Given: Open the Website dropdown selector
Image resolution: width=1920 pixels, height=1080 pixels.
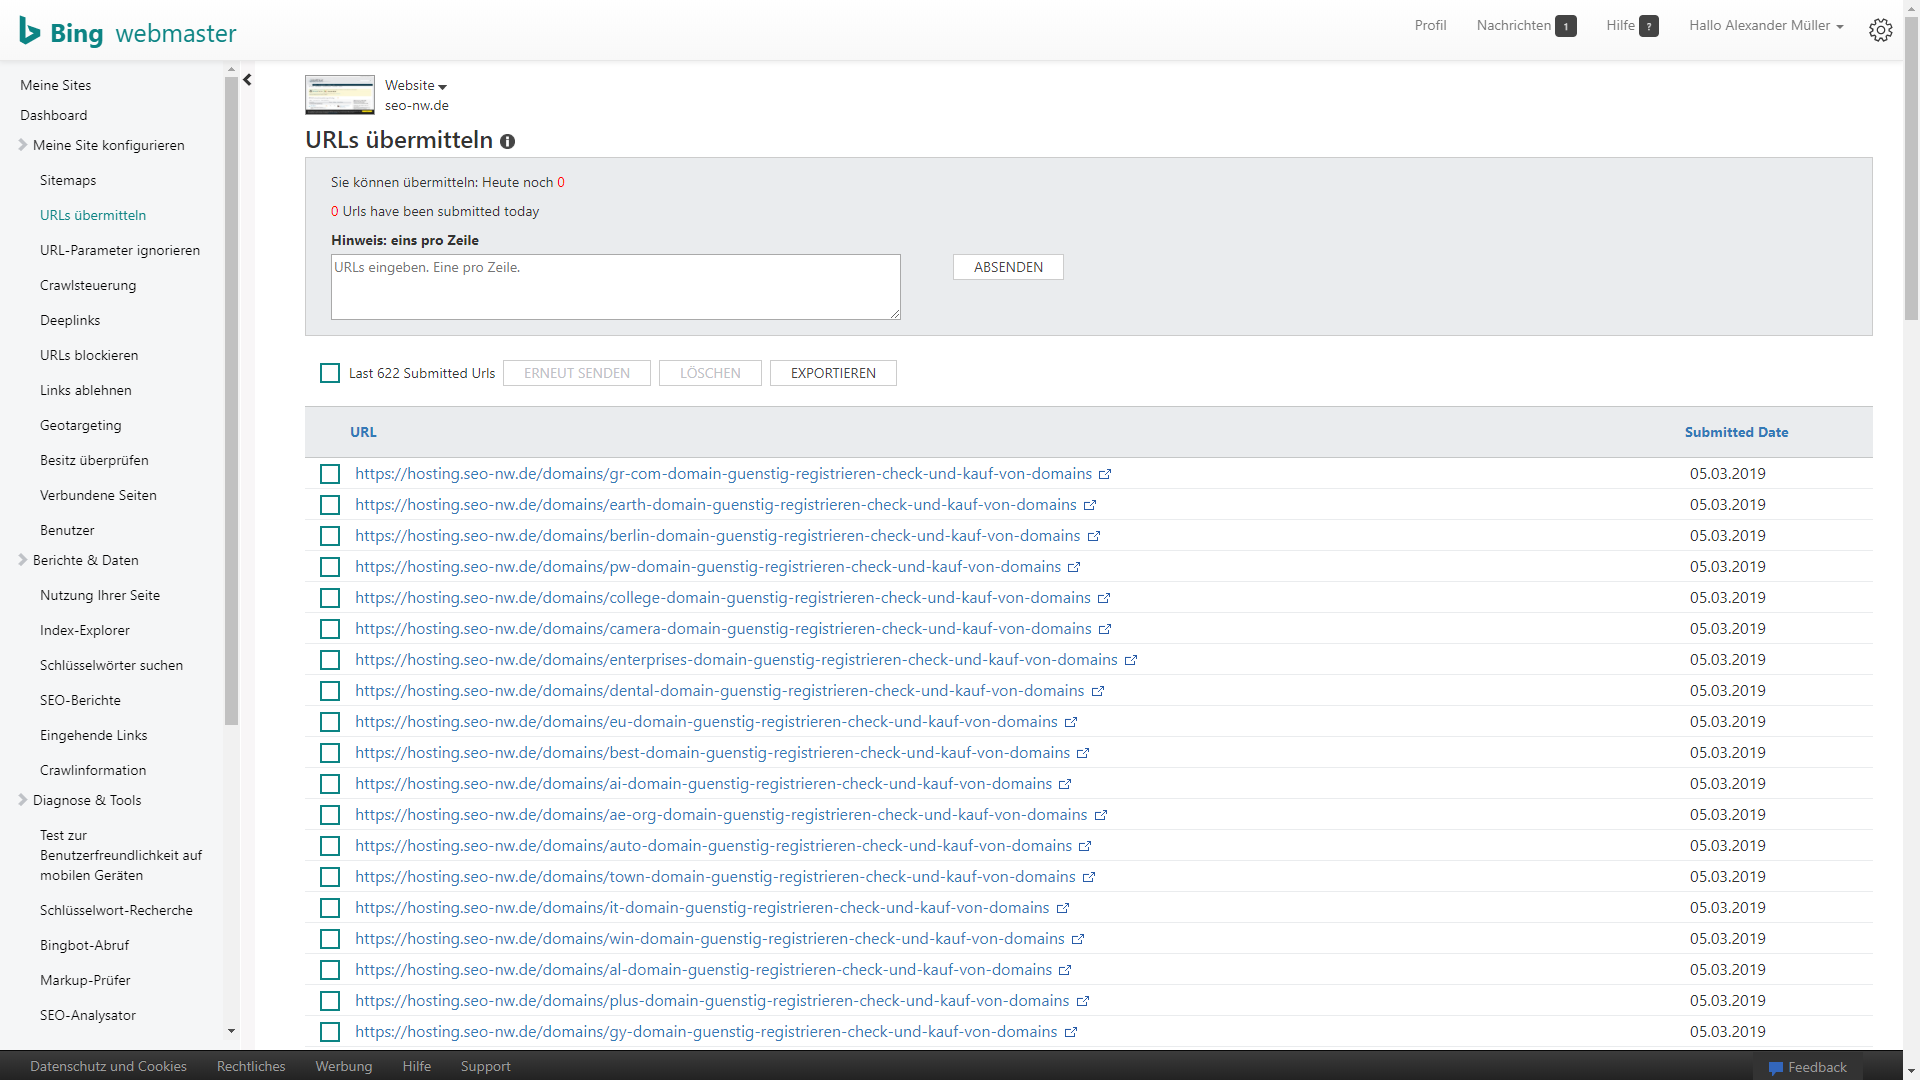Looking at the screenshot, I should pyautogui.click(x=416, y=86).
